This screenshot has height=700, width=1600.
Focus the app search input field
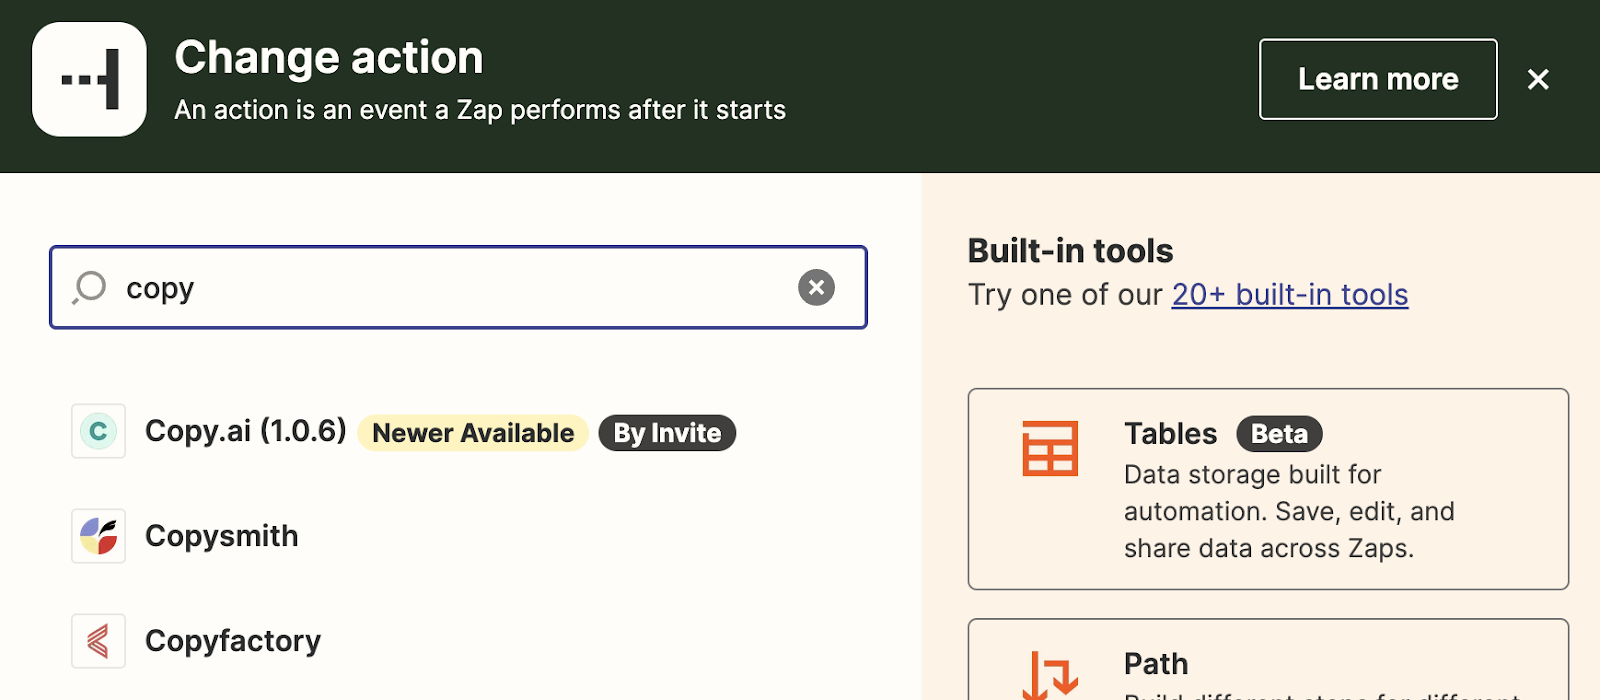coord(450,288)
